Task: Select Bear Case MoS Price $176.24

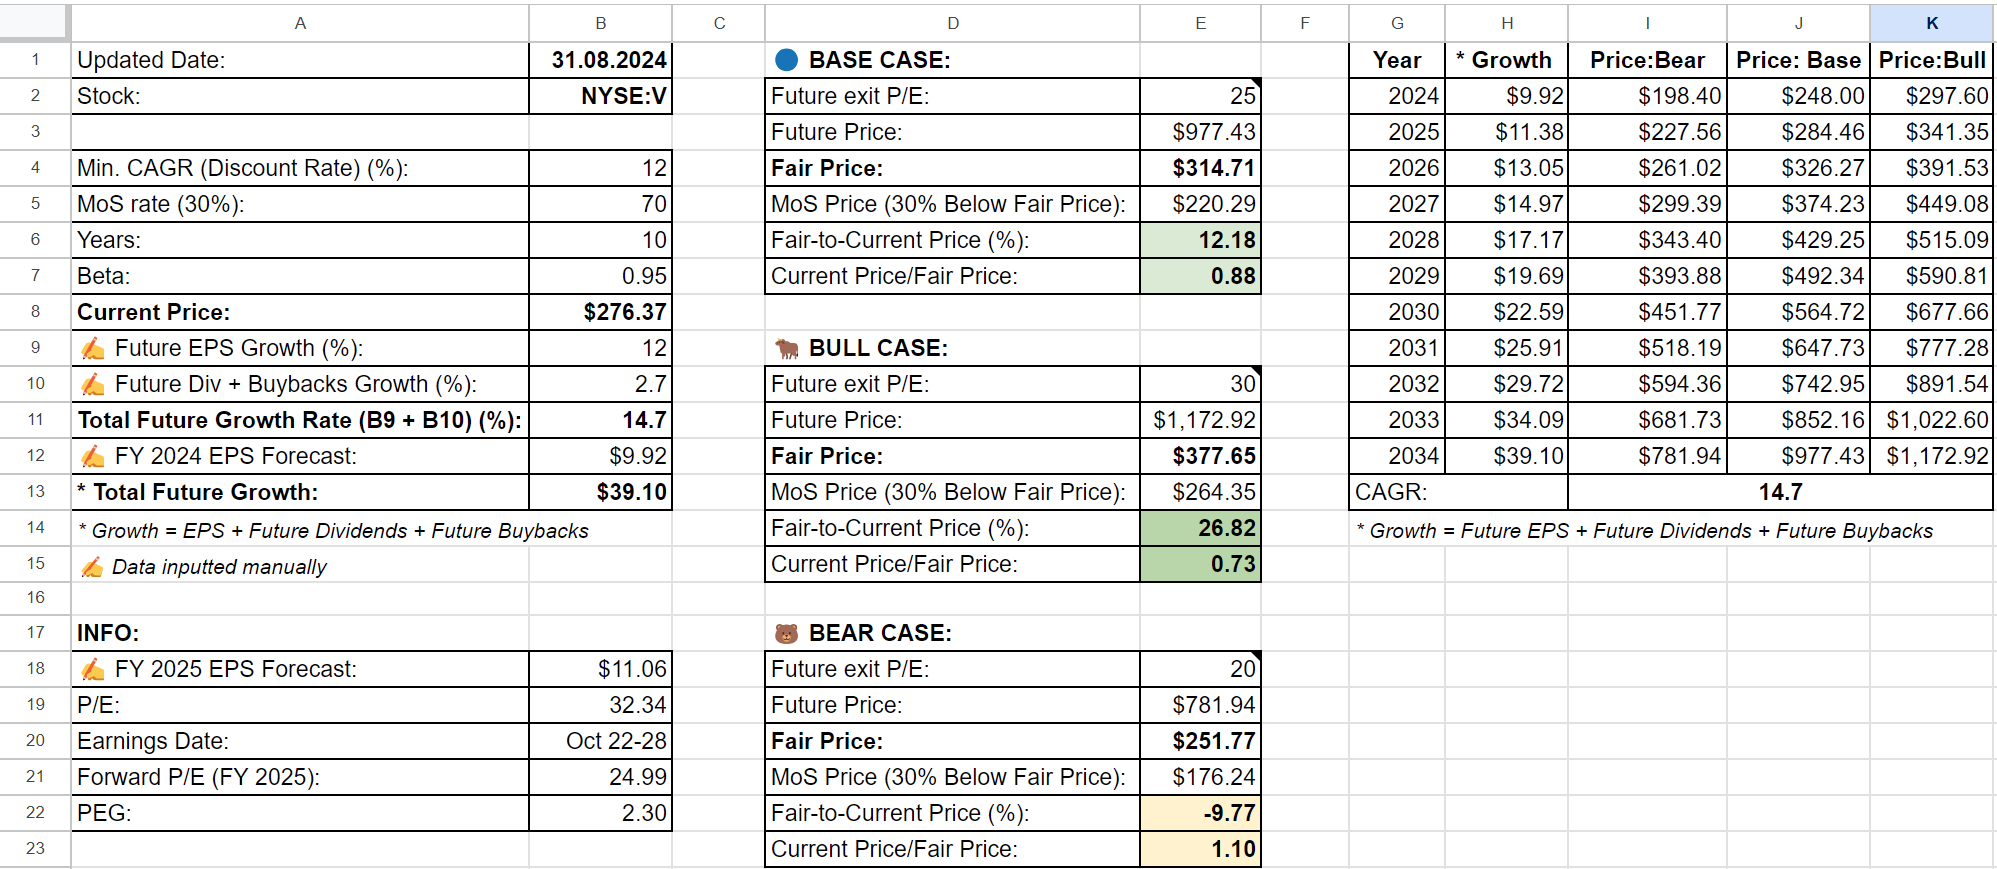Action: point(1200,777)
